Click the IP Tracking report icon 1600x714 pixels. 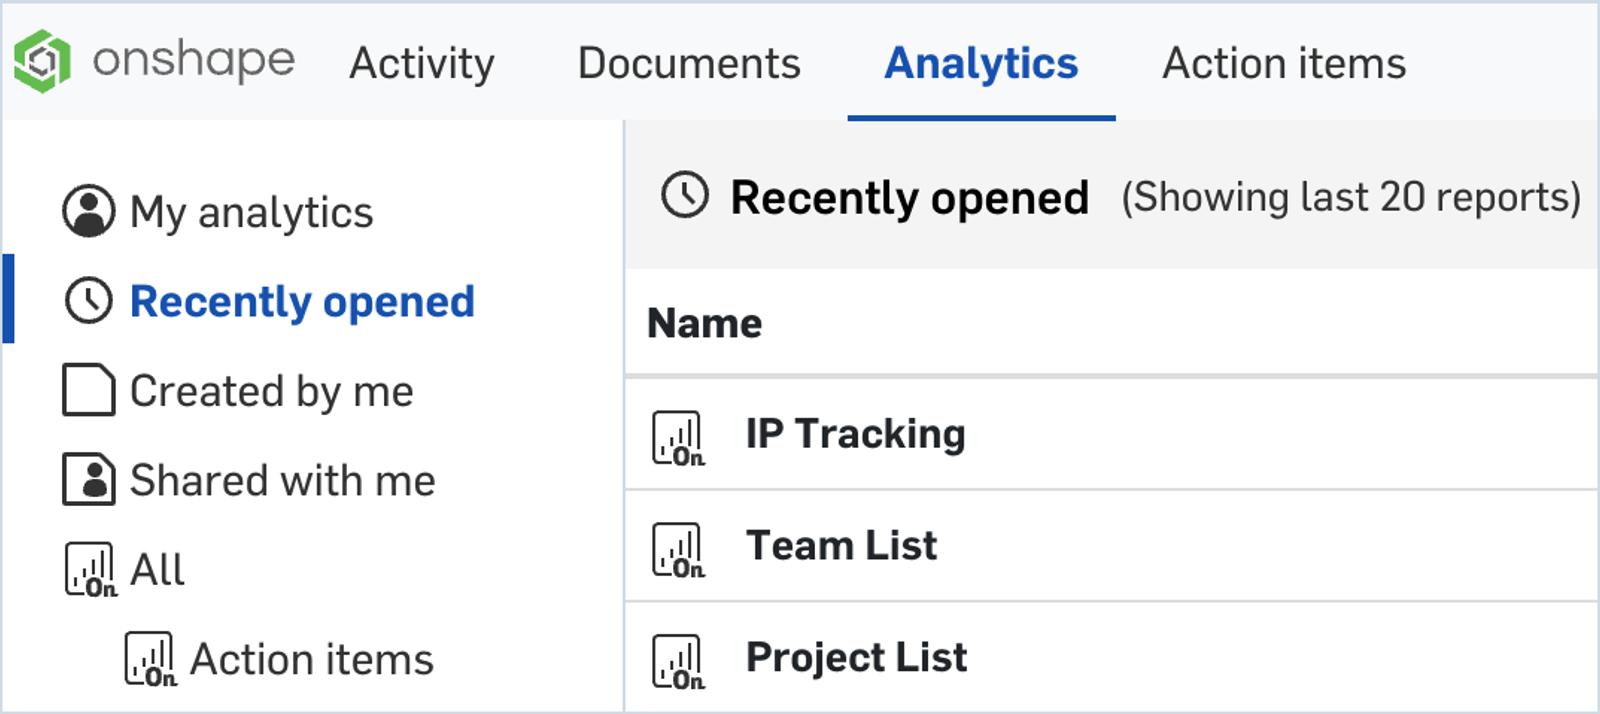pos(678,437)
